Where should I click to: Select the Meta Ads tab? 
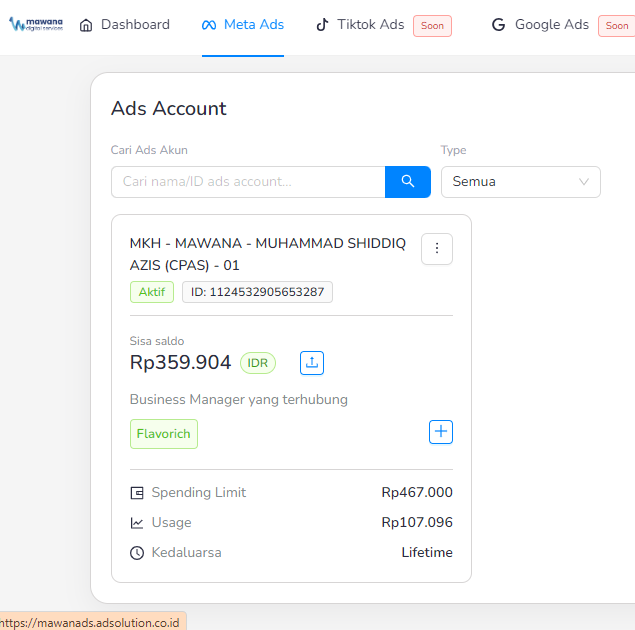pyautogui.click(x=243, y=25)
